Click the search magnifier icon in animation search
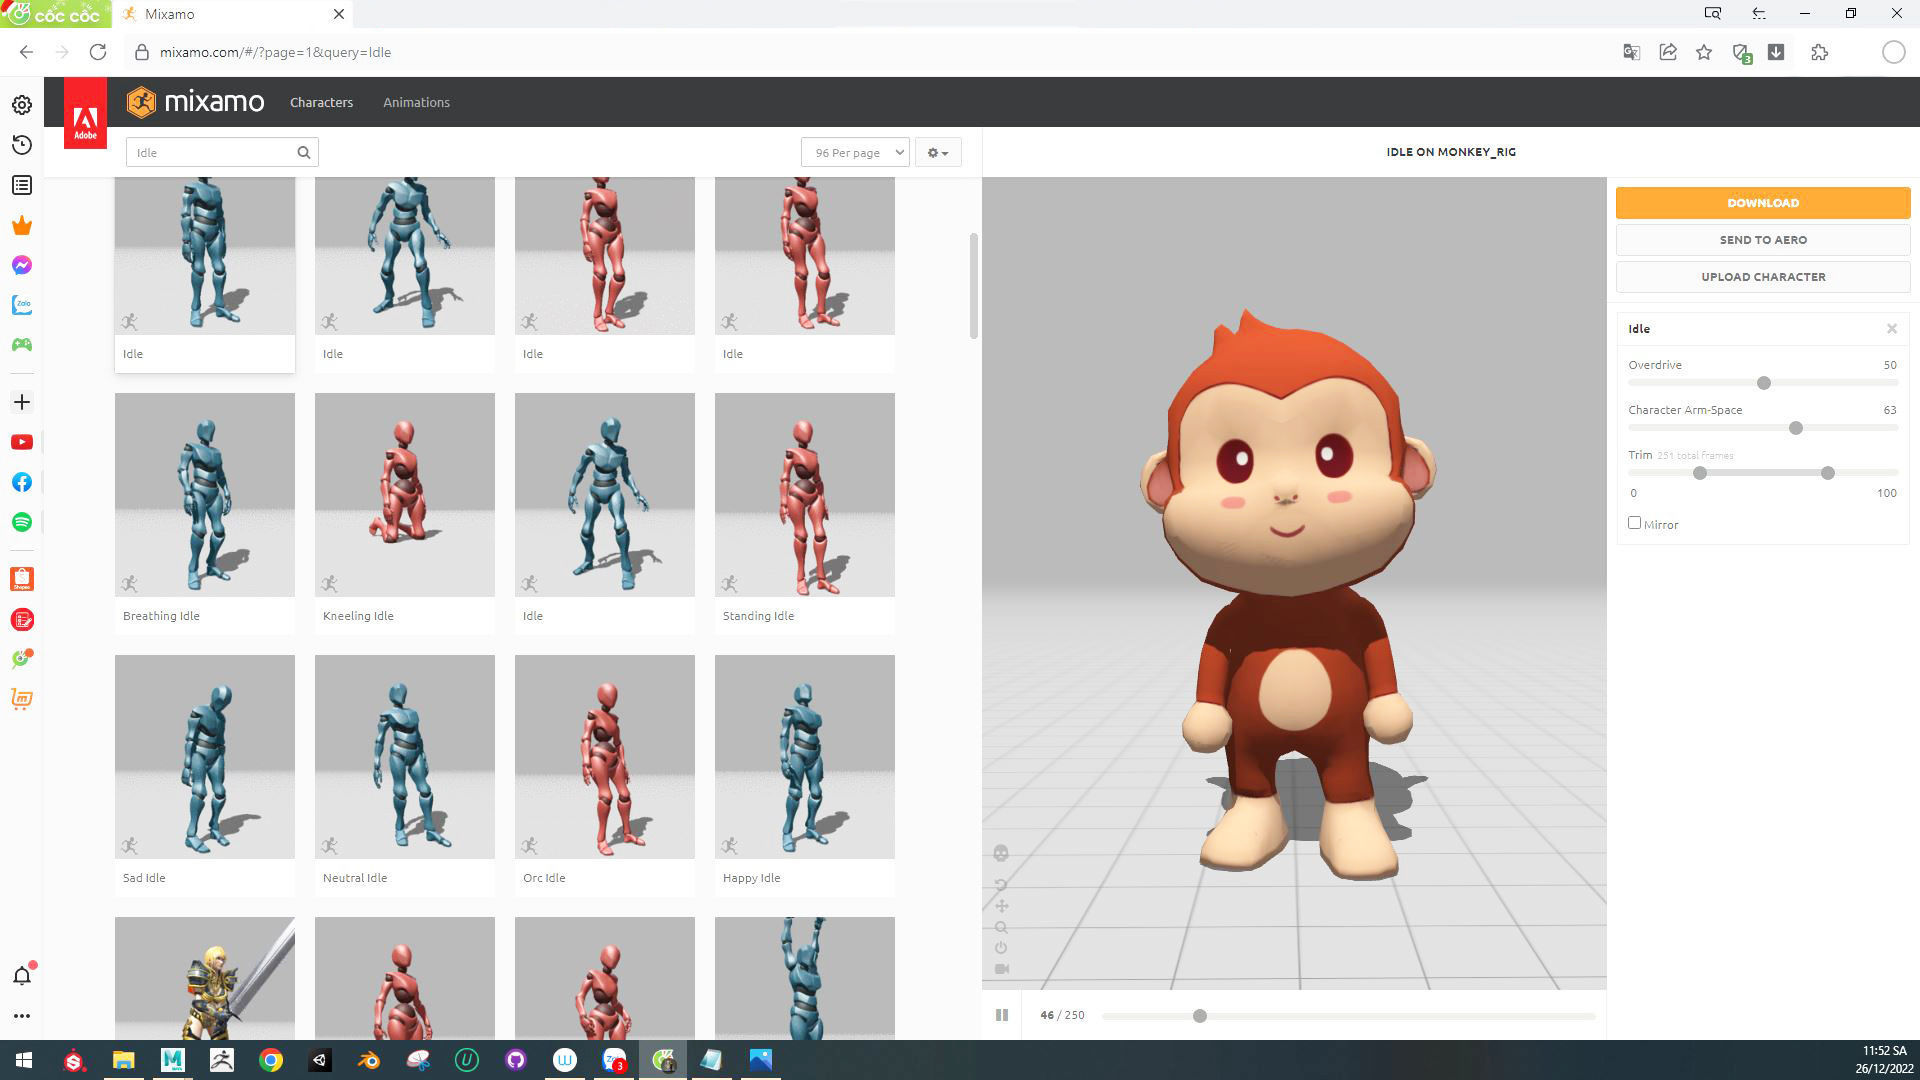Screen dimensions: 1920x1080 point(303,153)
